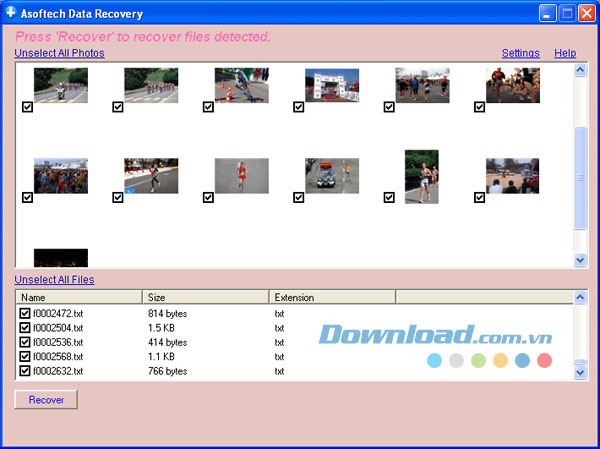This screenshot has width=600, height=449.
Task: Toggle checkbox for the seated audience photo
Action: 479,198
